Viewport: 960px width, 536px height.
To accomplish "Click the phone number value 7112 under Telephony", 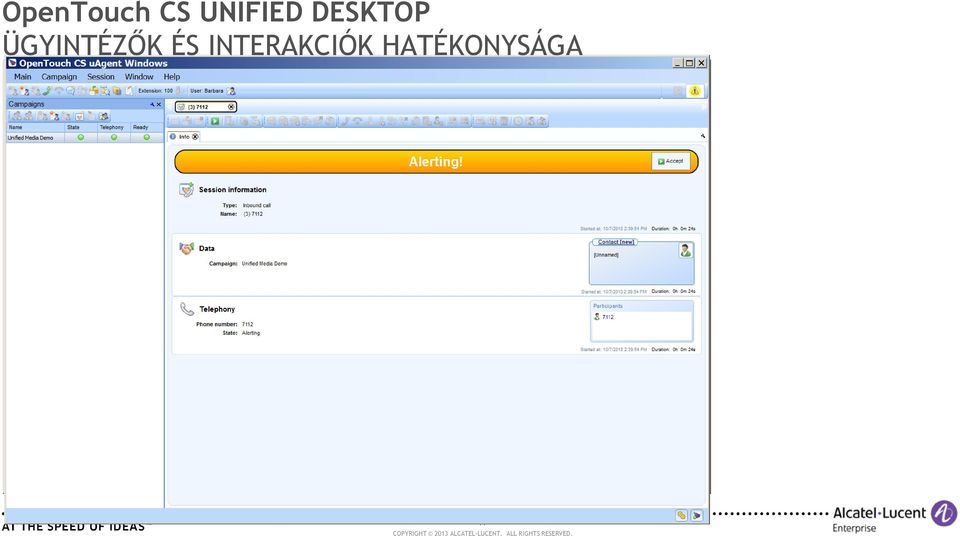I will tap(247, 324).
